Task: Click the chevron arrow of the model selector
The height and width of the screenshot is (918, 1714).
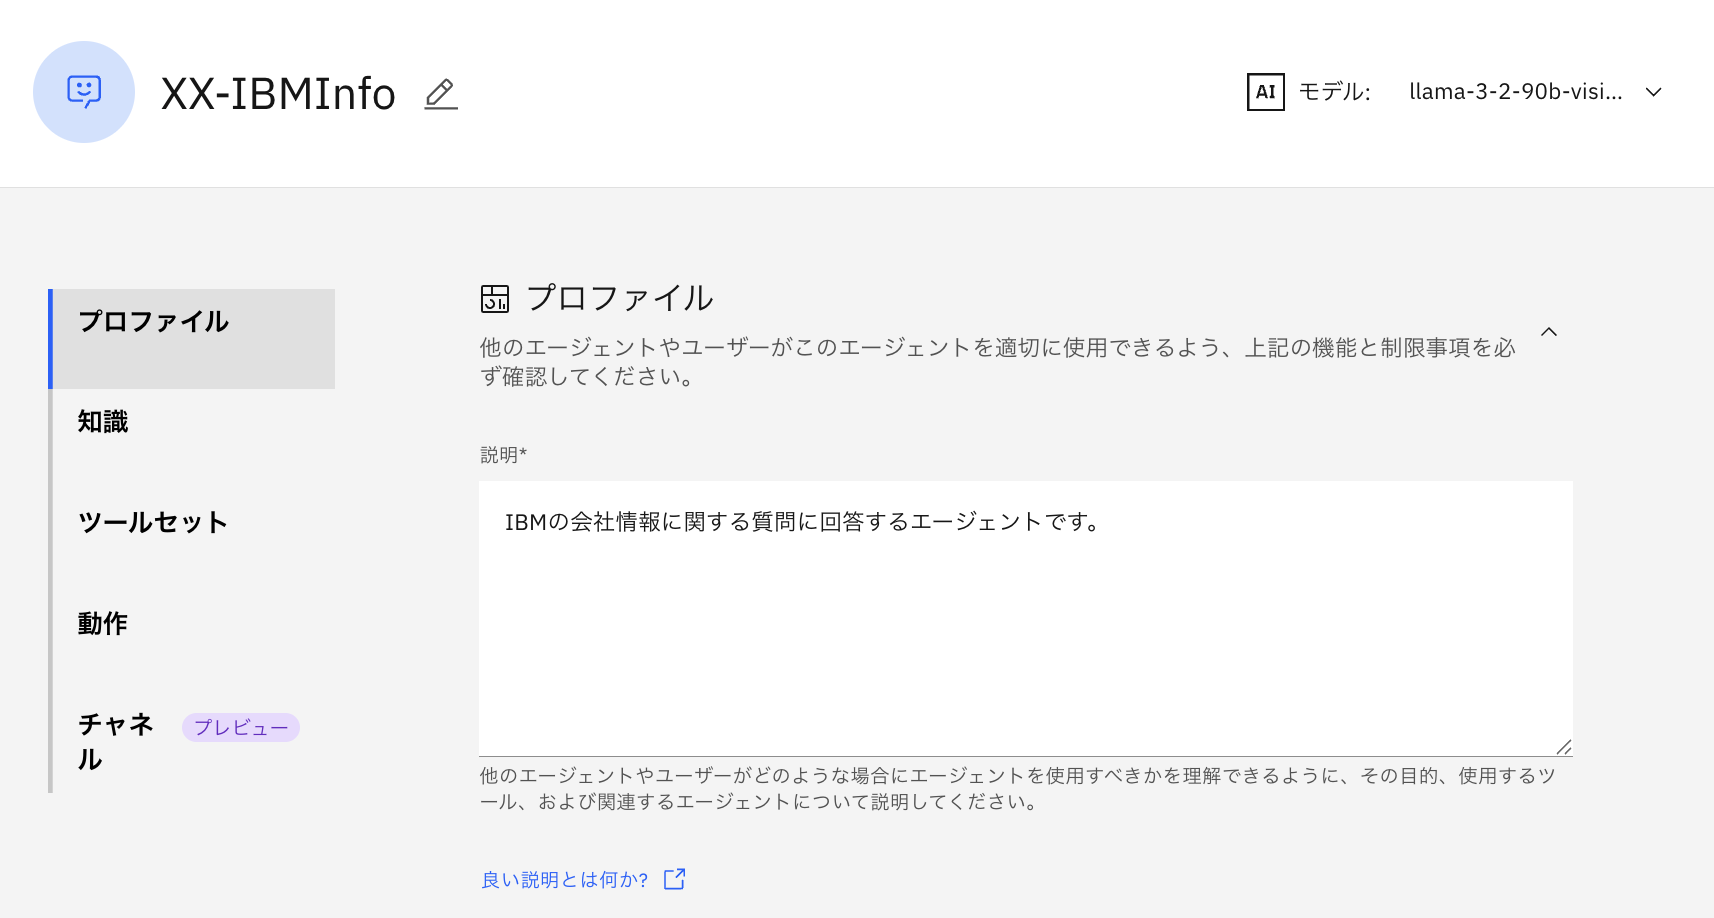Action: (1654, 92)
